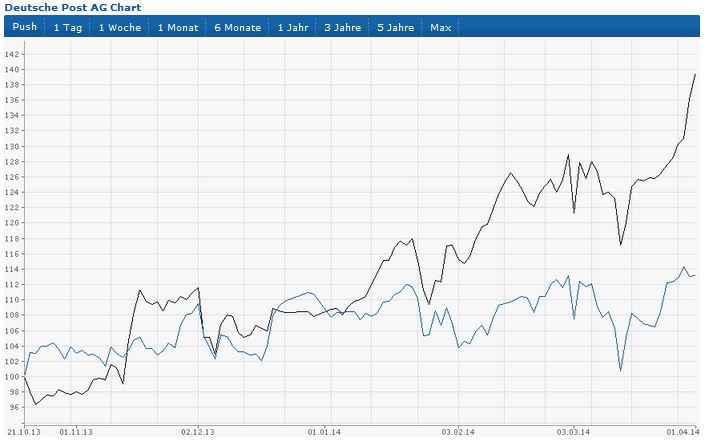Display the 5 Jahre chart range
The image size is (707, 442).
(x=395, y=28)
